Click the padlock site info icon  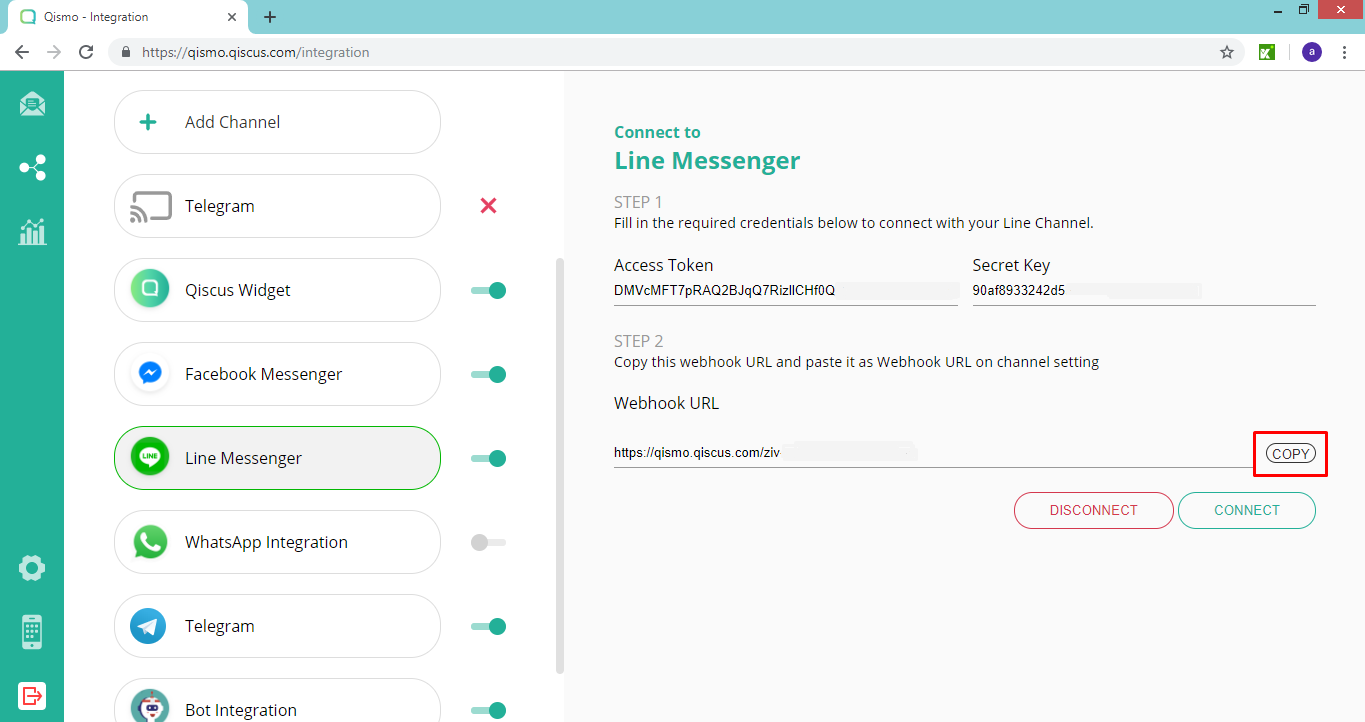(126, 52)
